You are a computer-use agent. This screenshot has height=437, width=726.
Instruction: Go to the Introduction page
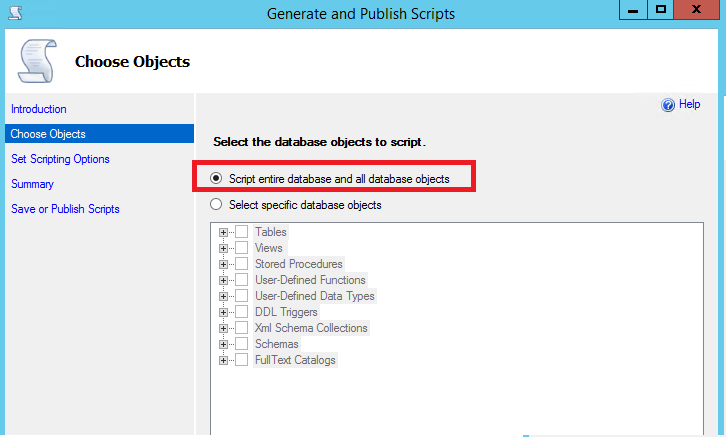click(x=39, y=109)
